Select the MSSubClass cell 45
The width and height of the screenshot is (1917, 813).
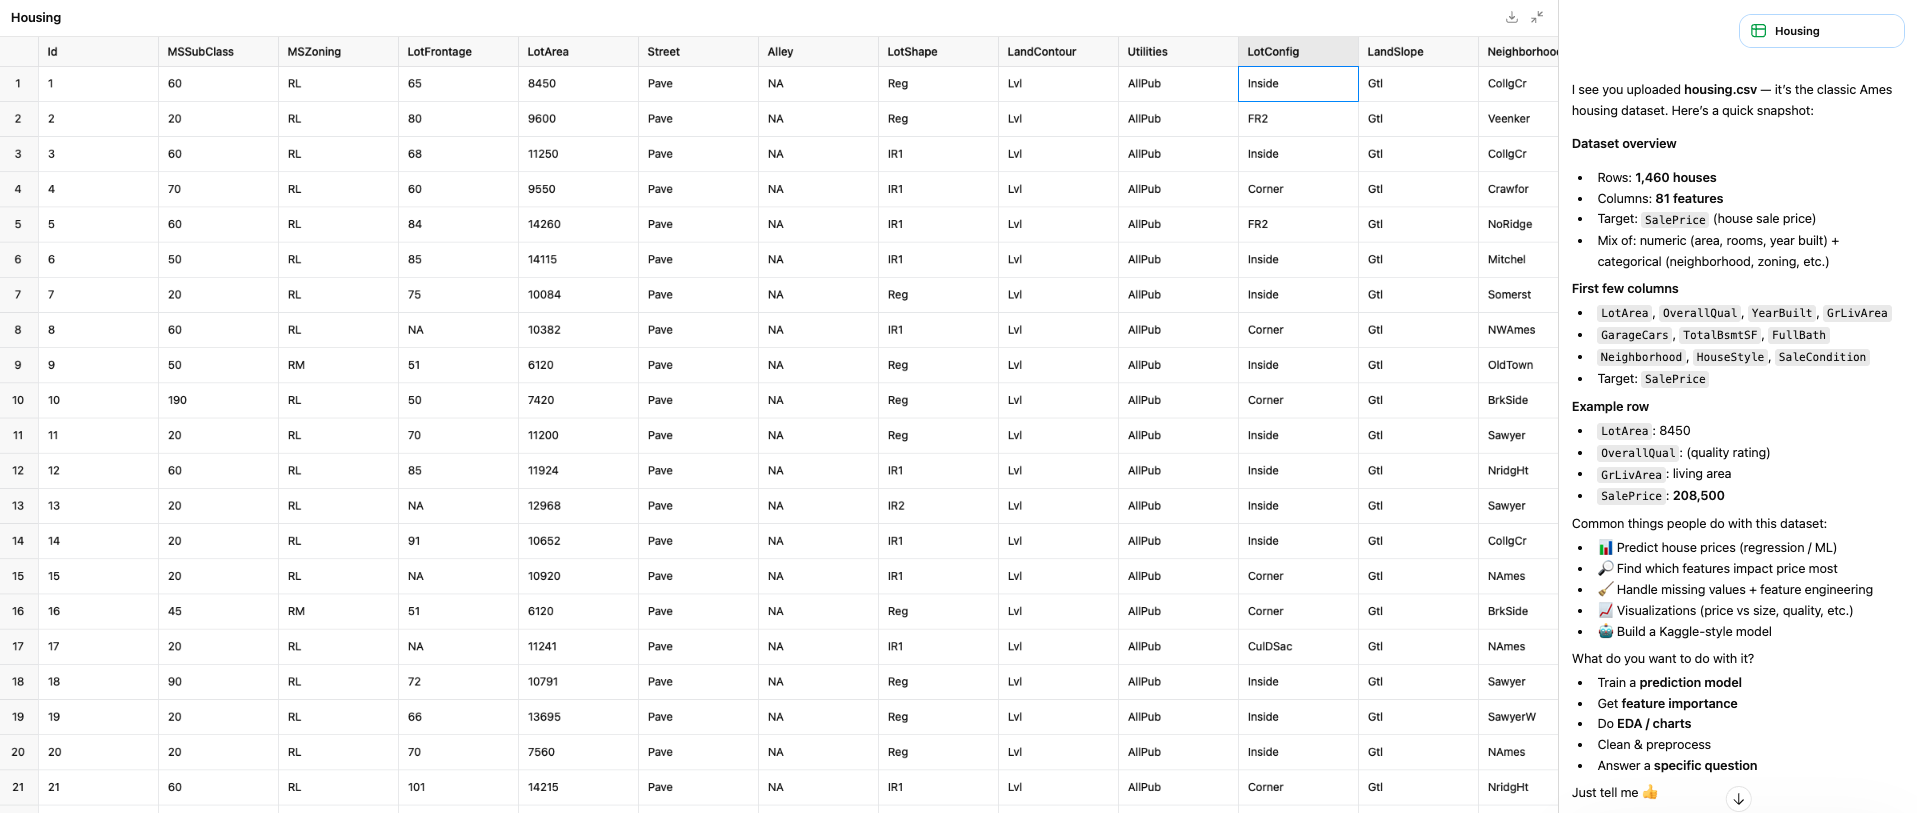pos(218,611)
